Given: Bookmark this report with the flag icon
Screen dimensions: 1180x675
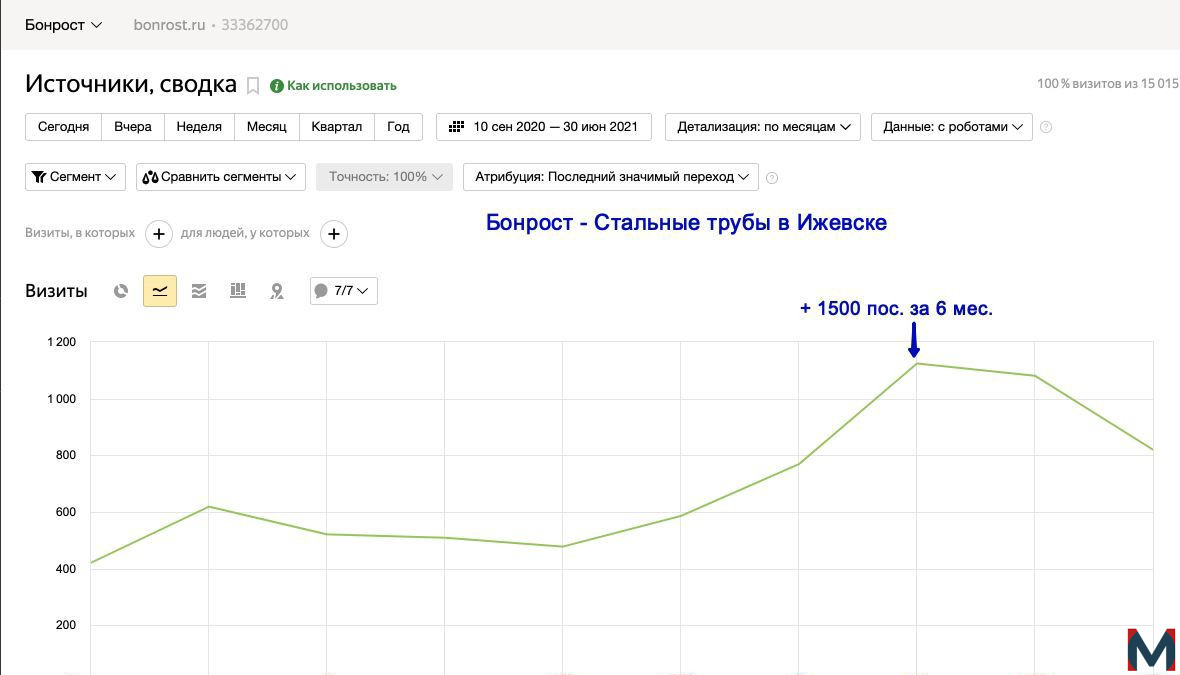Looking at the screenshot, I should coord(253,86).
